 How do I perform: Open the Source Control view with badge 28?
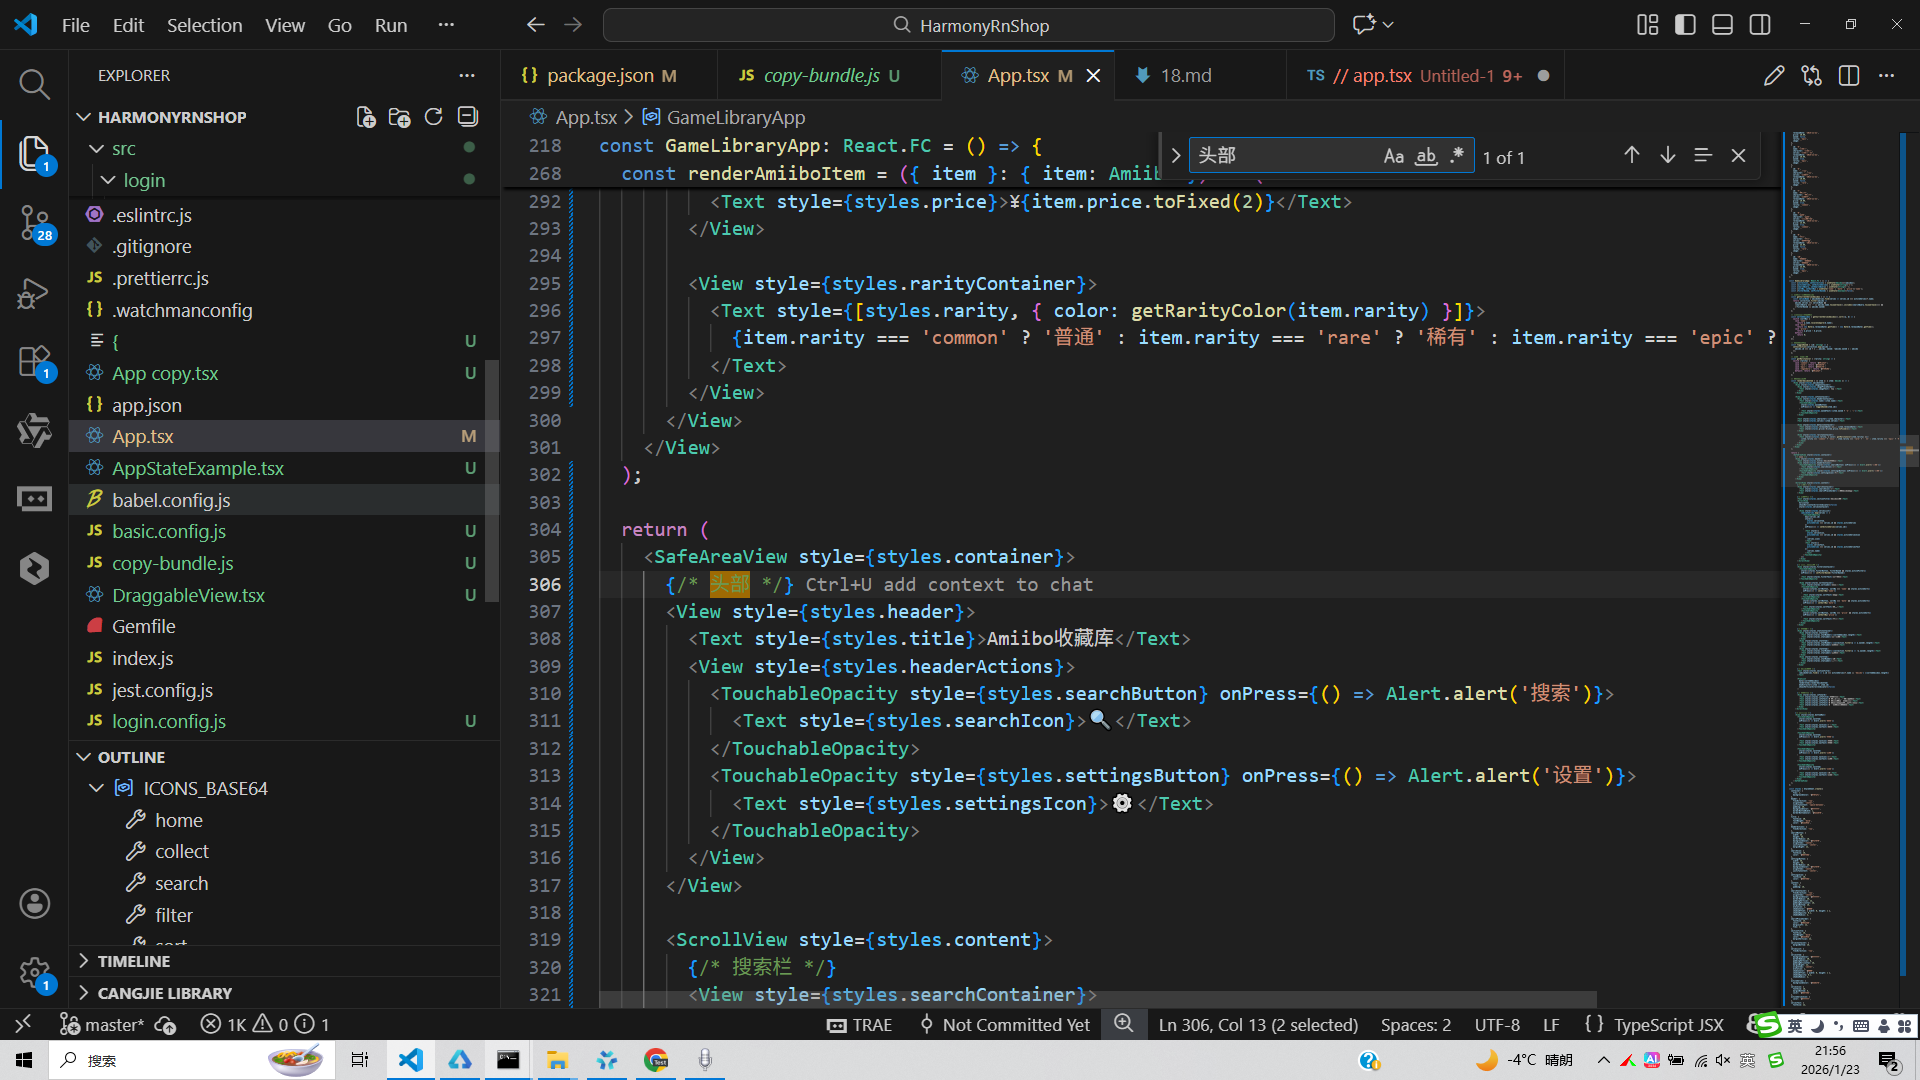(x=34, y=222)
